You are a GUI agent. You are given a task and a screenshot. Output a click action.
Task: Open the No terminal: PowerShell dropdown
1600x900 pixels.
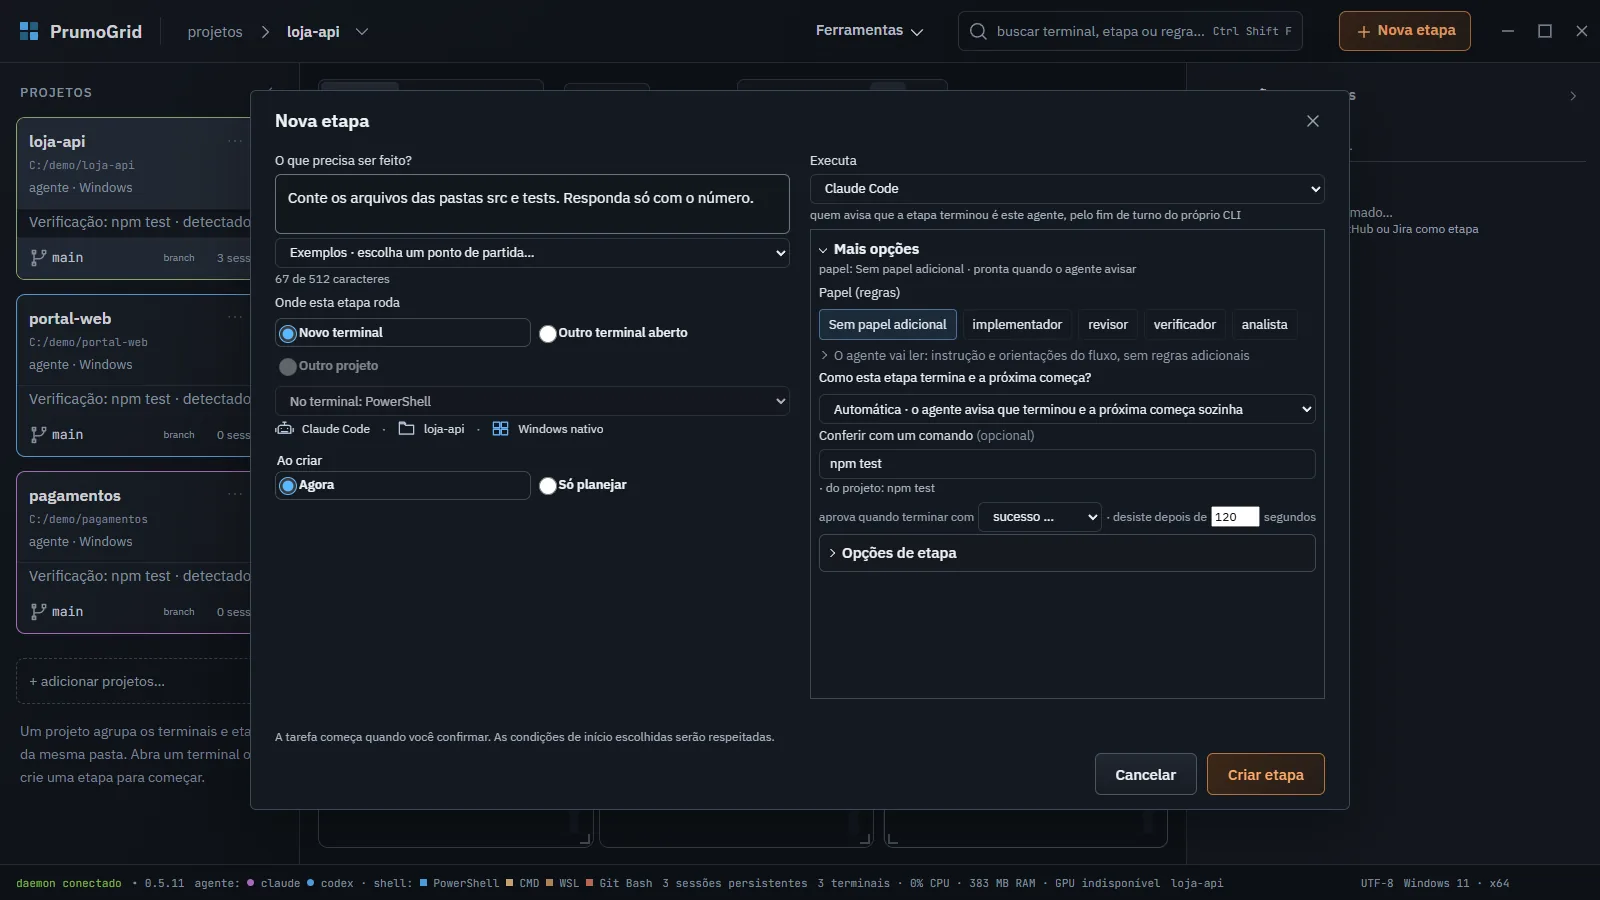click(532, 401)
